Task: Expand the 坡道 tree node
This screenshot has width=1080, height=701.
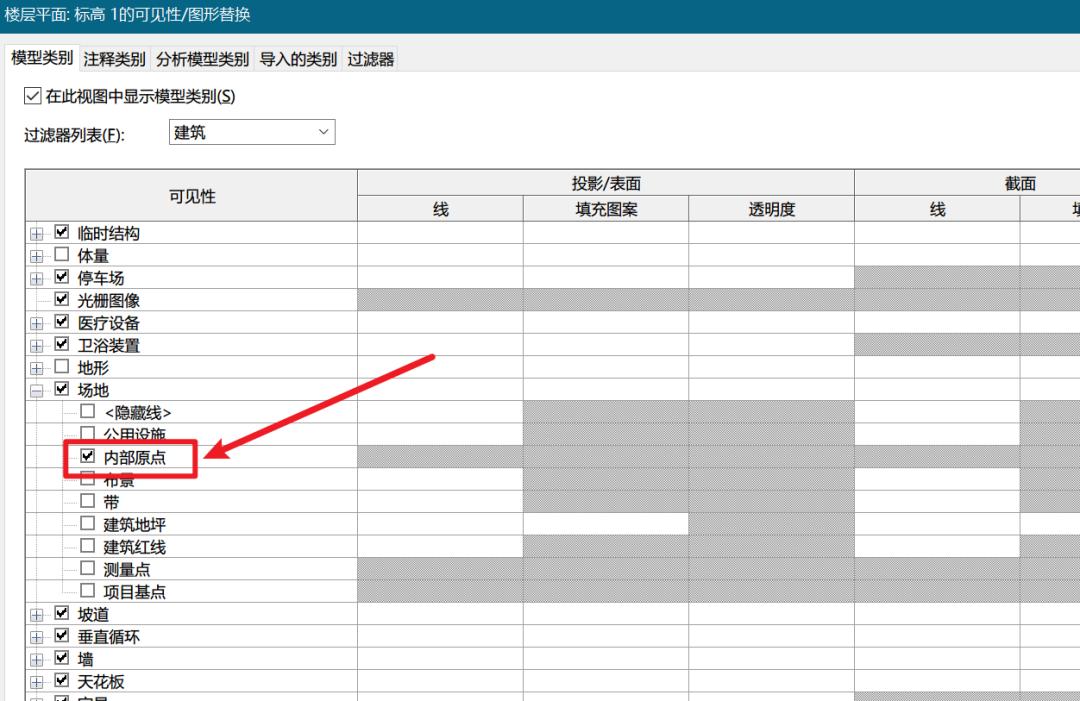Action: (37, 615)
